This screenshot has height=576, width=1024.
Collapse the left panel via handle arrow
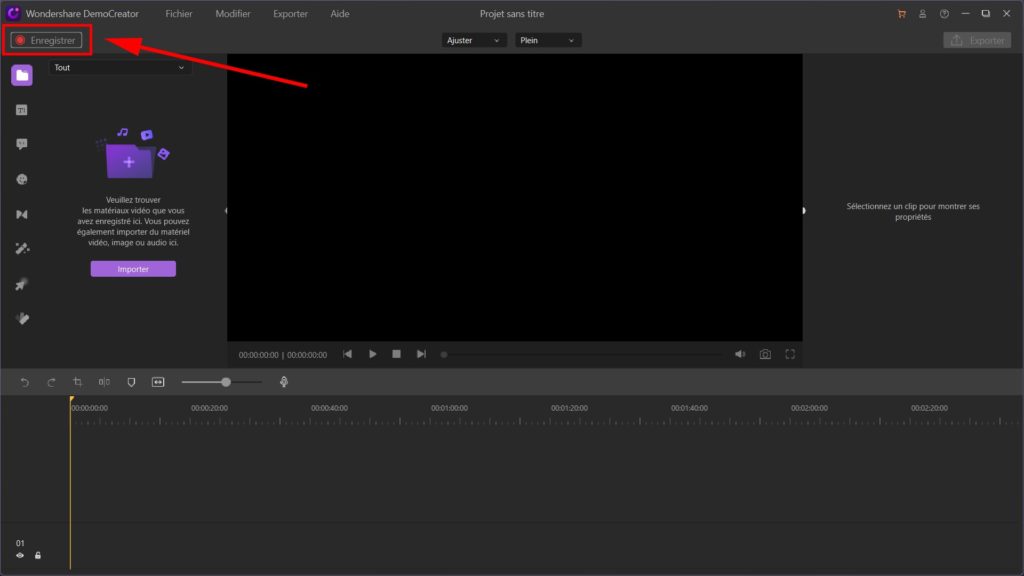[x=226, y=210]
